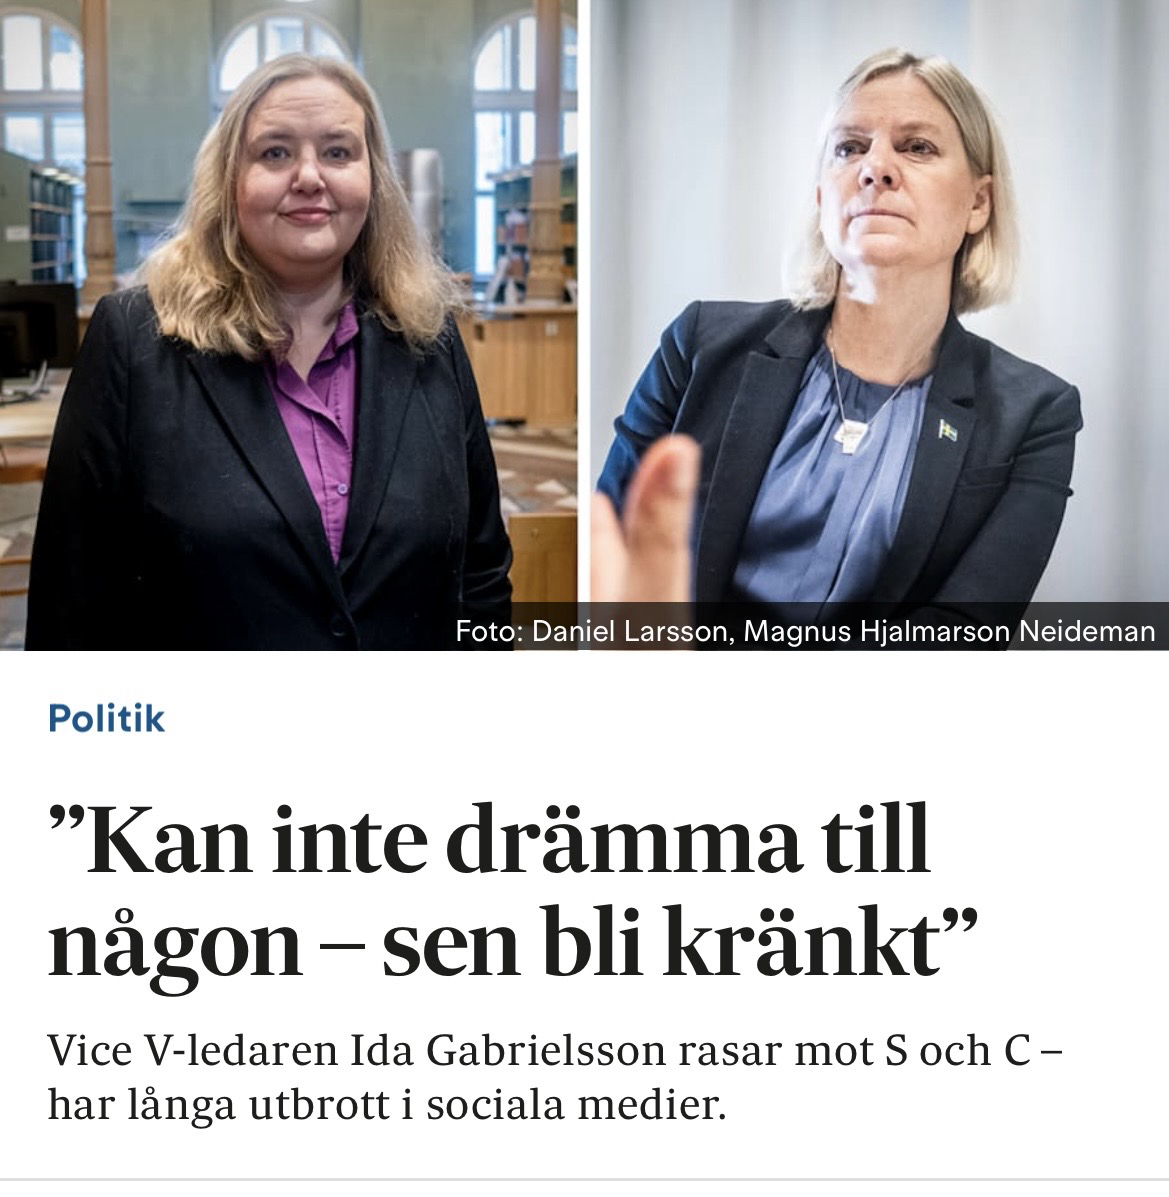Click the name "Ida Gabrielsson" in subheading
Viewport: 1169px width, 1197px height.
point(508,1053)
